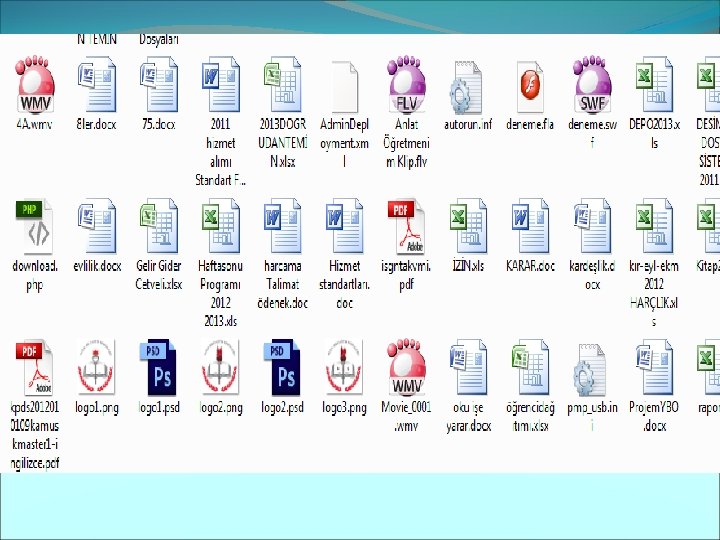Select the KARAR.doc Word icon
720x540 pixels.
coord(530,226)
